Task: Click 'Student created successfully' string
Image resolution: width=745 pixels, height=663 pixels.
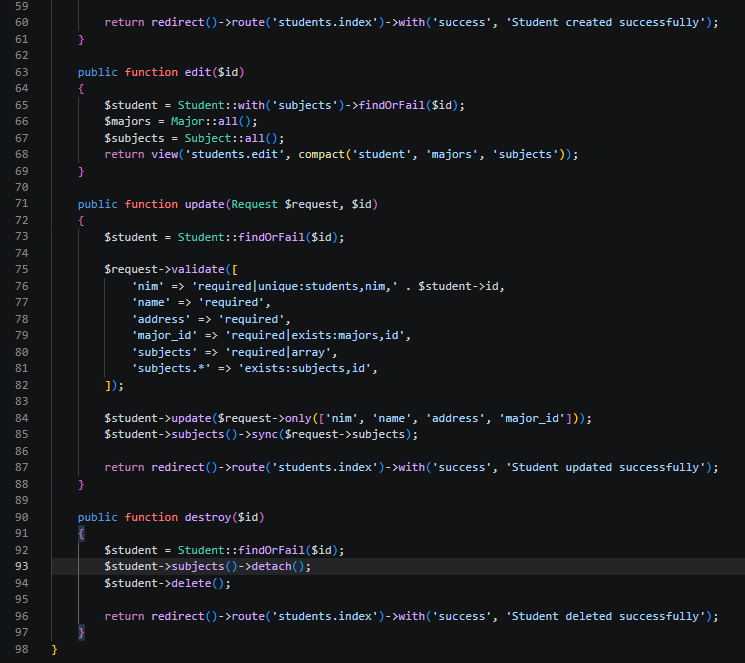Action: tap(606, 22)
